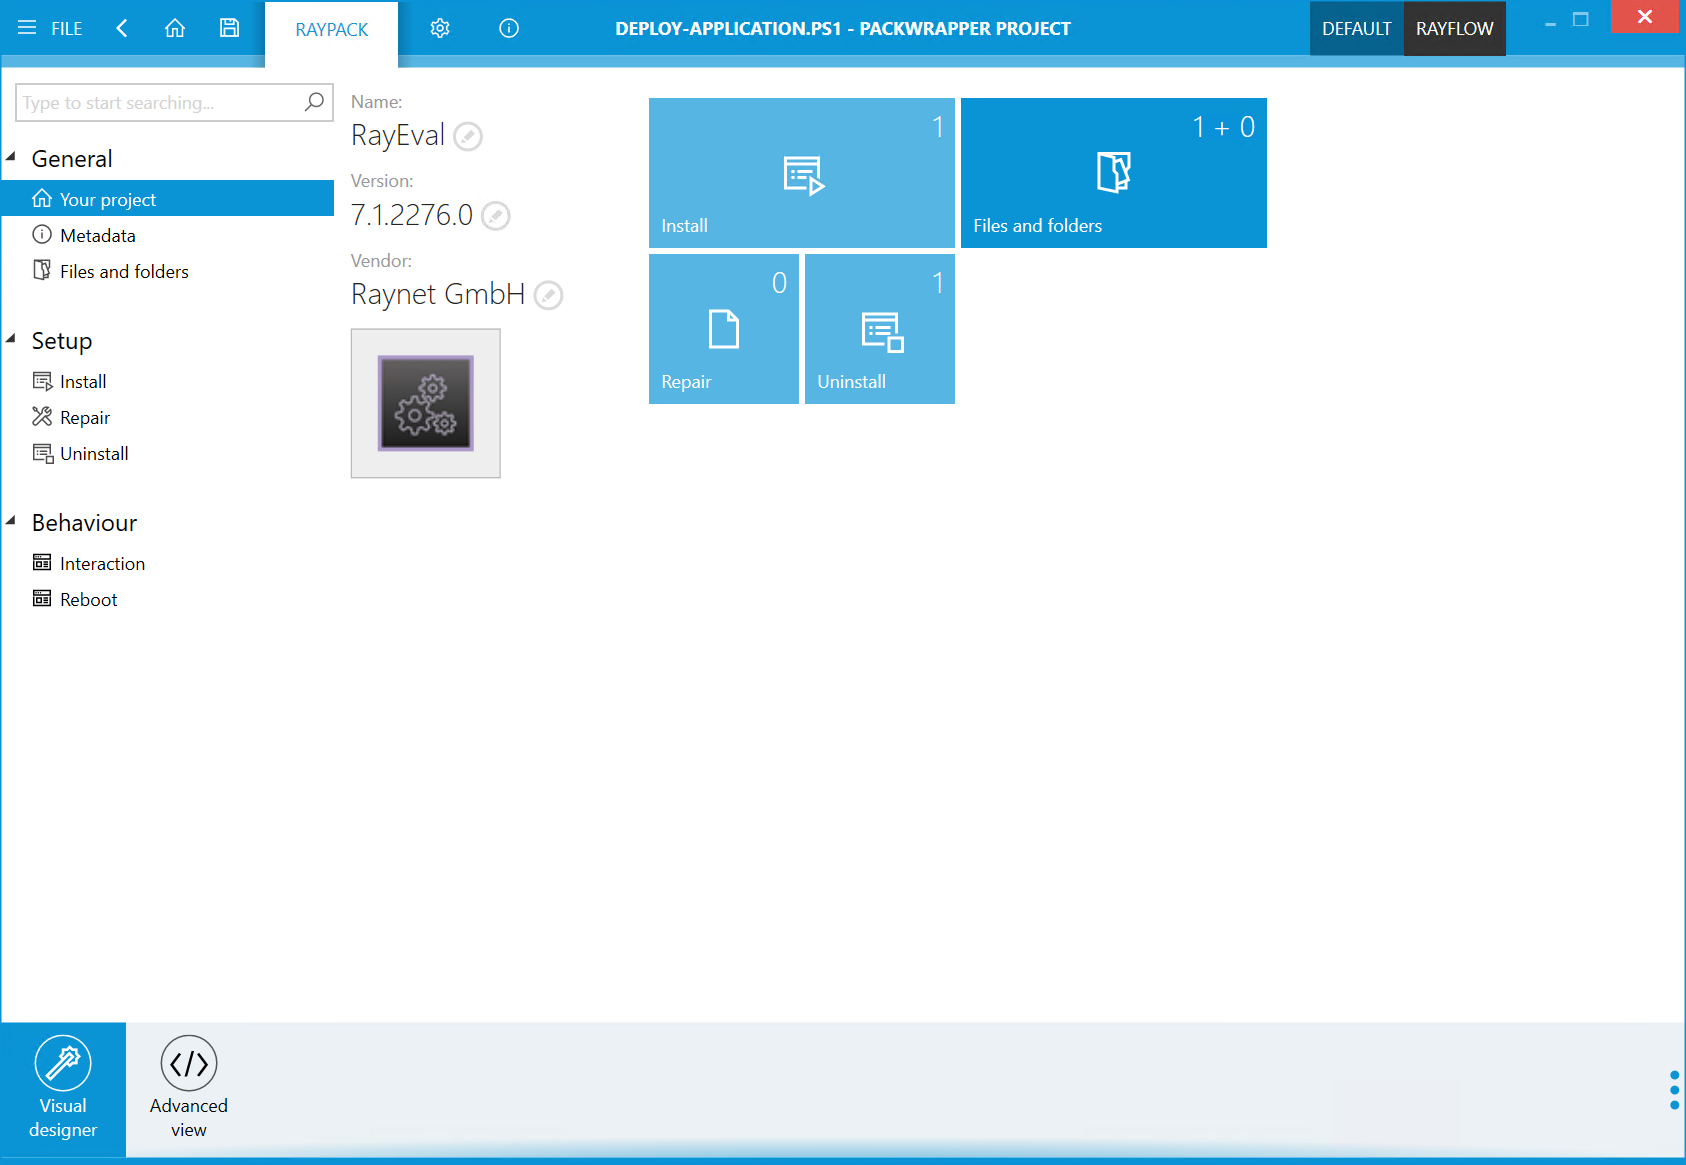Image resolution: width=1686 pixels, height=1165 pixels.
Task: Switch theme to RAYFLOW
Action: [1454, 28]
